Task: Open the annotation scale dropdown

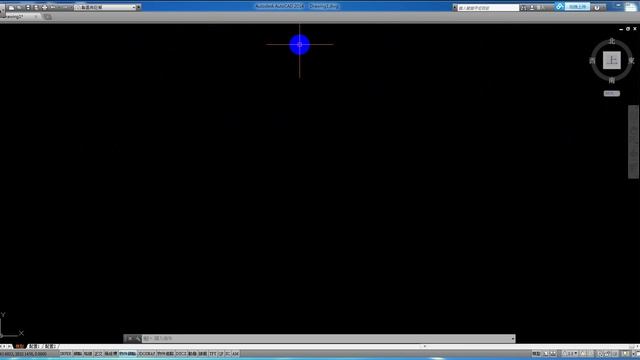Action: [569, 353]
